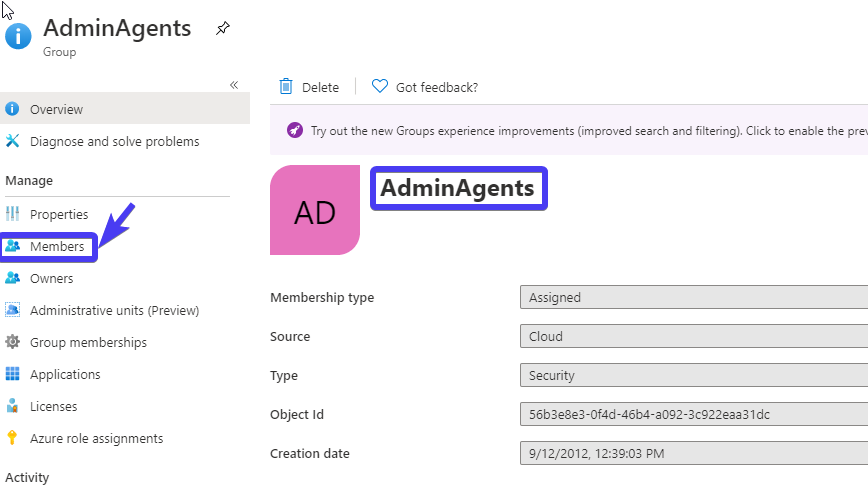Screen dimensions: 868x488
Task: Open the Owners page
Action: (x=51, y=279)
